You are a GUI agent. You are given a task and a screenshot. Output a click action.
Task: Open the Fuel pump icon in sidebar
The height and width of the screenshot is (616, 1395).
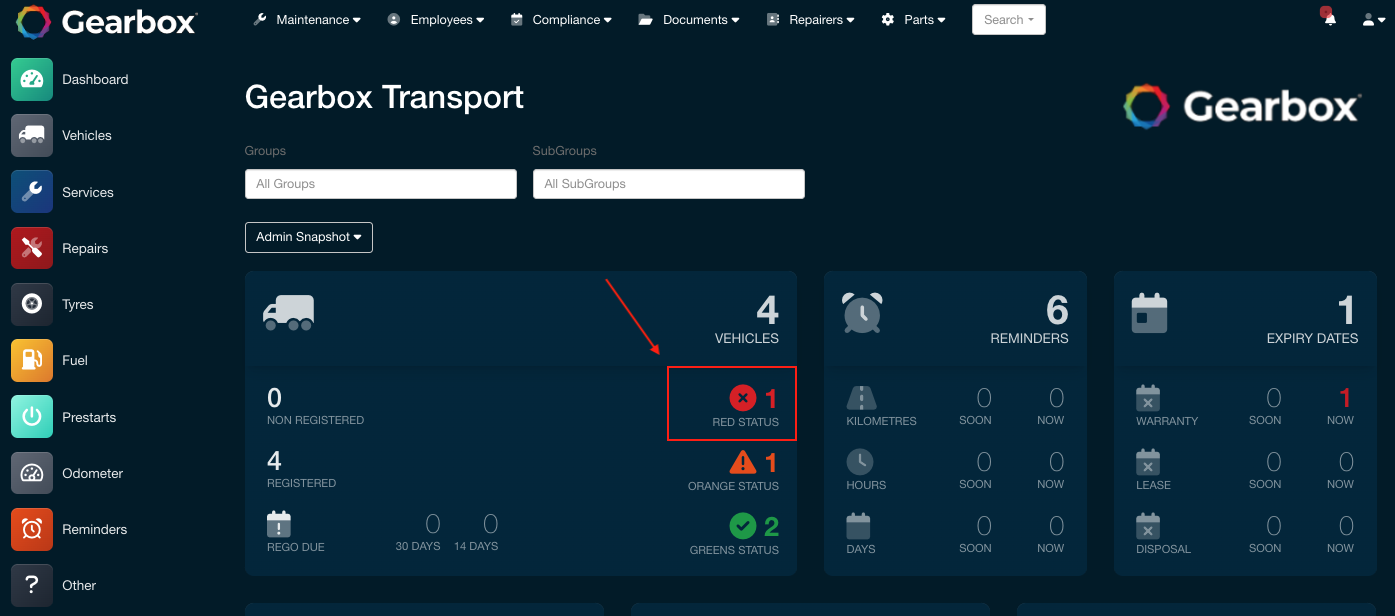pyautogui.click(x=32, y=360)
